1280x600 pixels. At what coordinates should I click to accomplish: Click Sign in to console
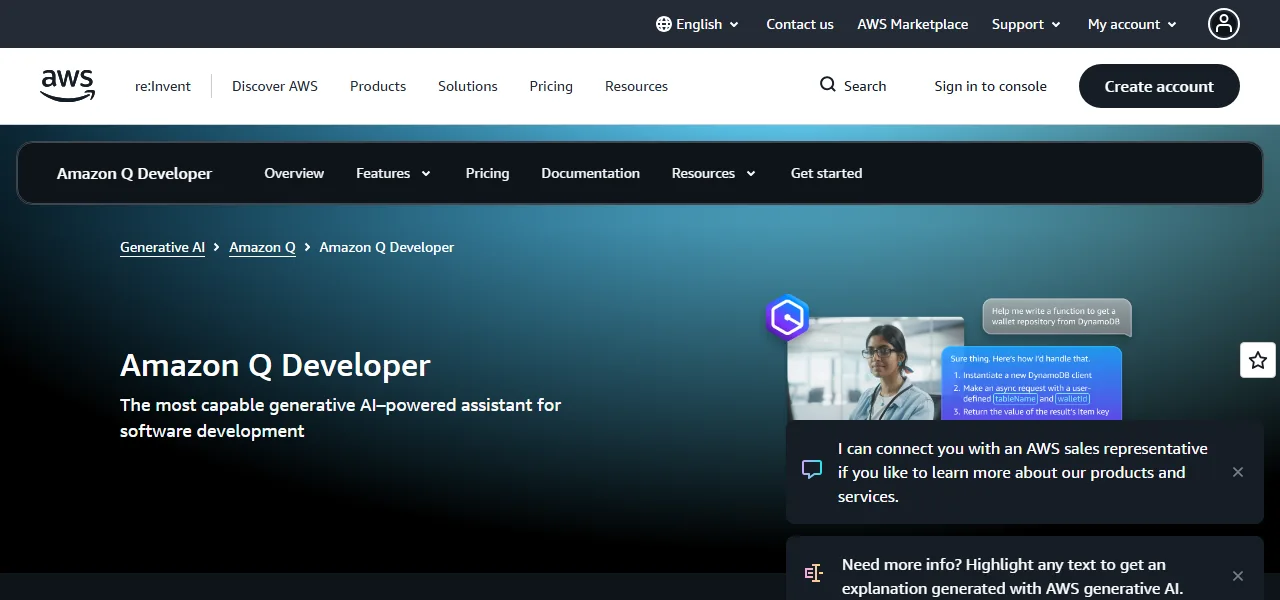click(x=990, y=86)
